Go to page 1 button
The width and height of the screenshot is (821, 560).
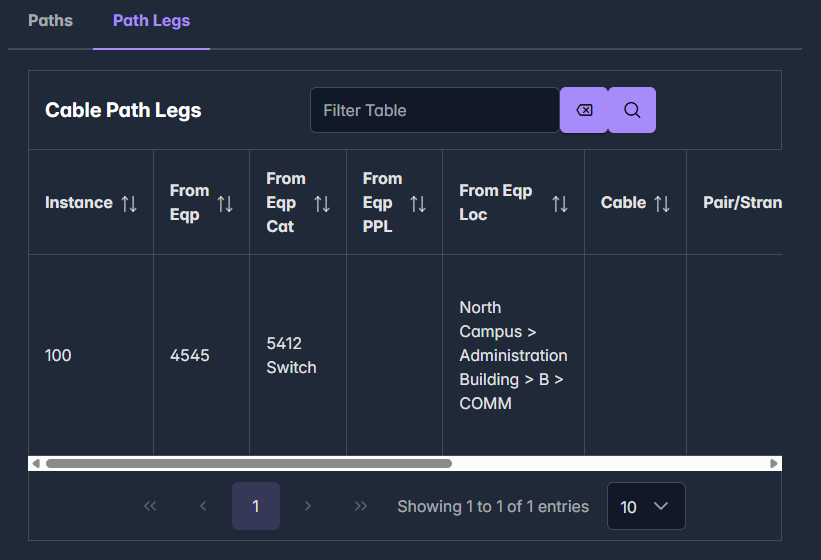256,506
